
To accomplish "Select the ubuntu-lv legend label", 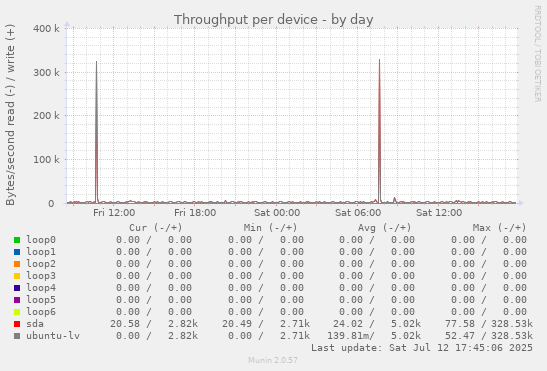I will (x=53, y=336).
